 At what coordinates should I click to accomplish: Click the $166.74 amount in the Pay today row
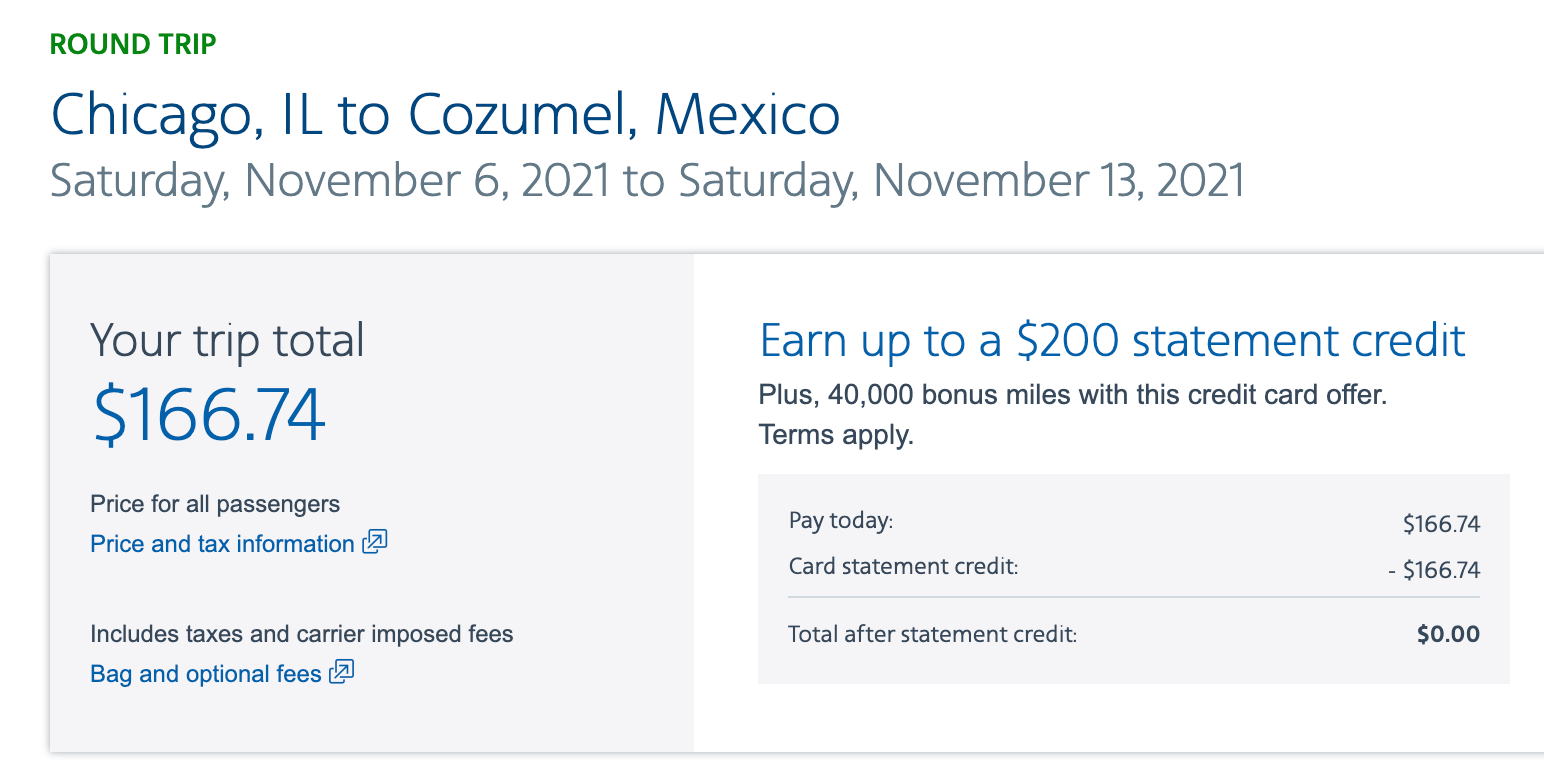pyautogui.click(x=1441, y=524)
